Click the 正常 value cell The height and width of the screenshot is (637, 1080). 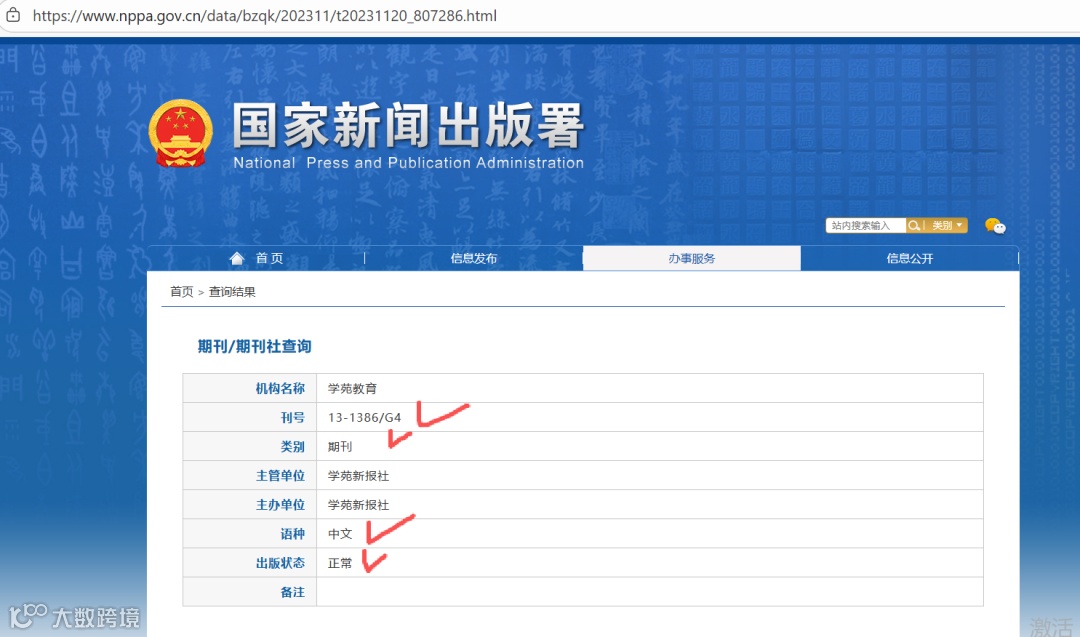(650, 563)
